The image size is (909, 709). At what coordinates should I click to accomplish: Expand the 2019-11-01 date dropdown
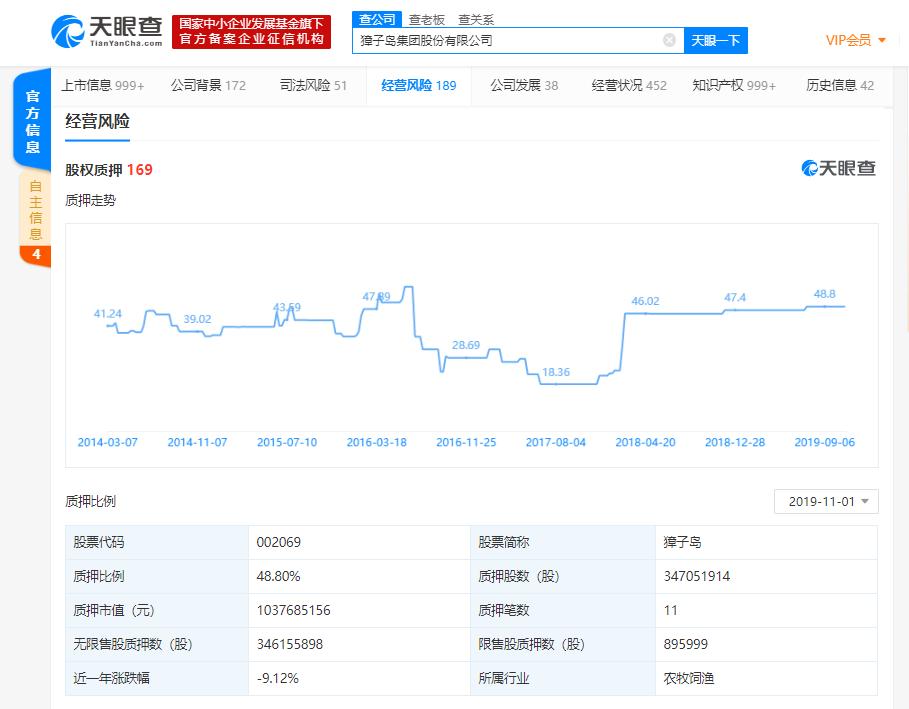[826, 501]
